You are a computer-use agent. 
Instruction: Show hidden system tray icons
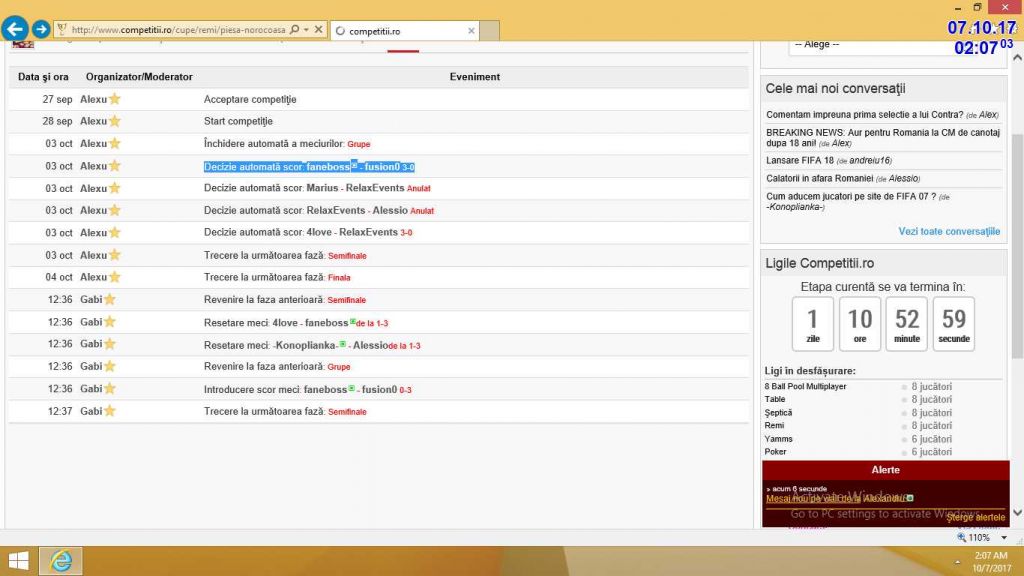click(957, 561)
